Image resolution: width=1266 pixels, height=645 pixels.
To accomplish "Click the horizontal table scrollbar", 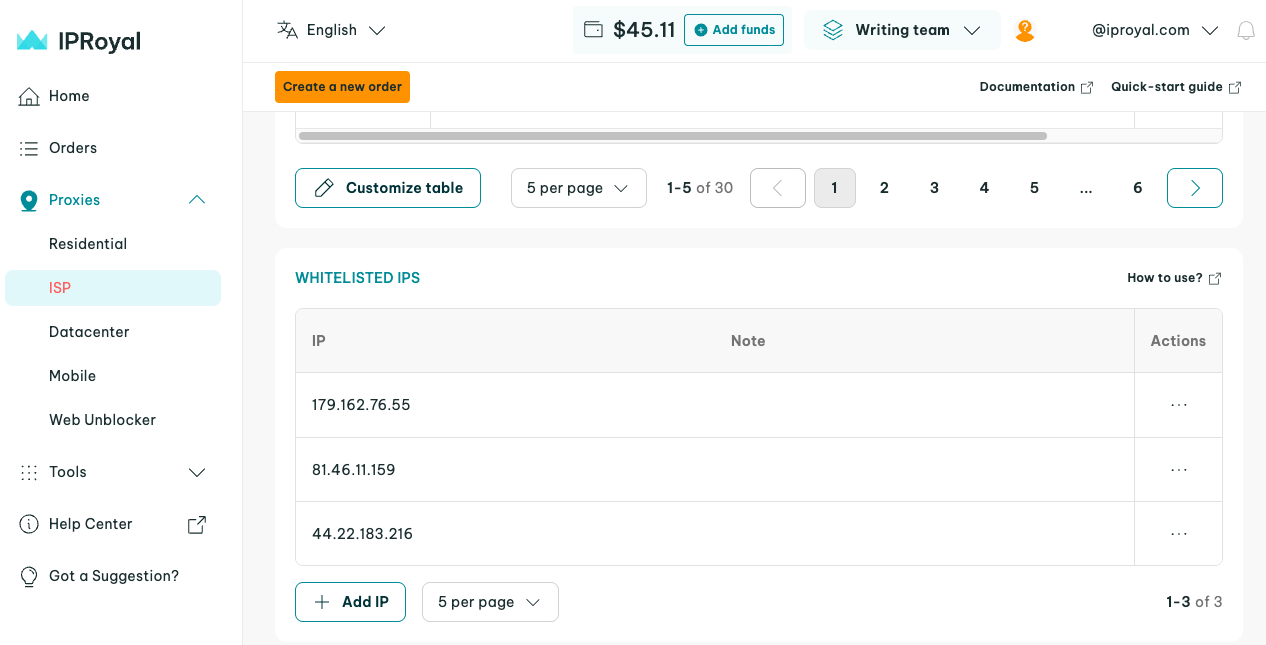I will [672, 136].
